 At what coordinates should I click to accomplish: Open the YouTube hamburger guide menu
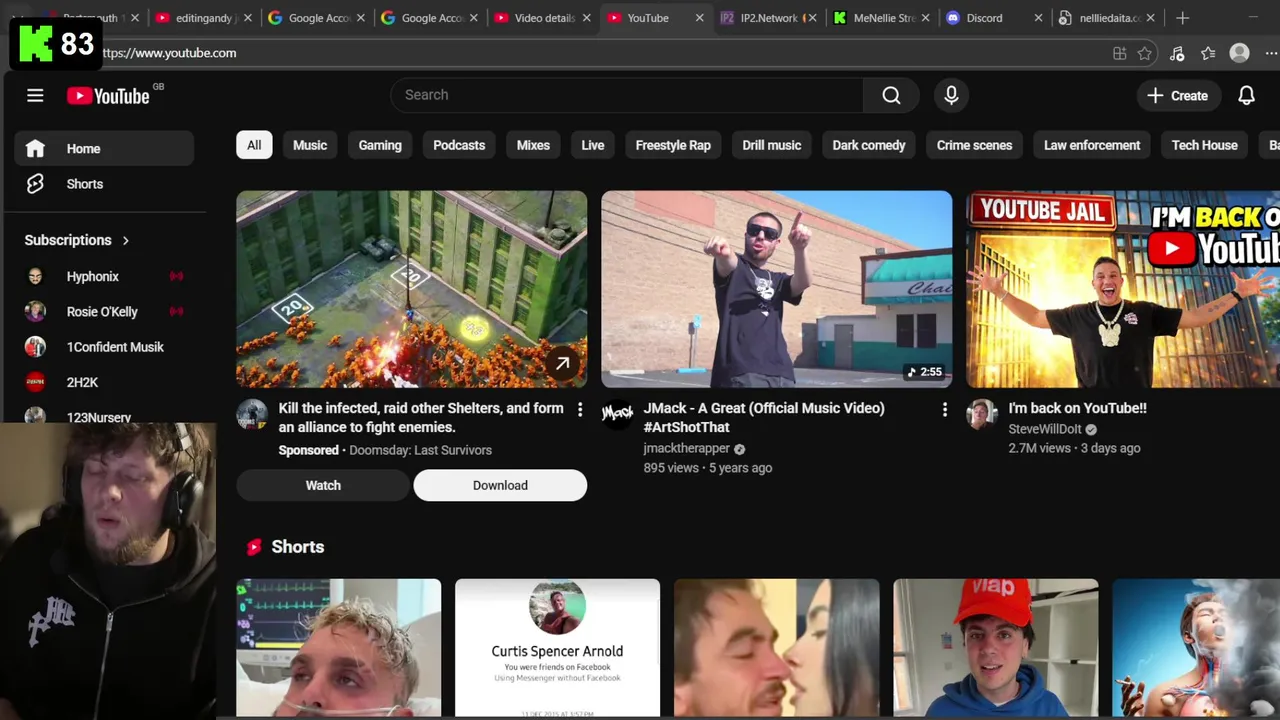tap(35, 96)
